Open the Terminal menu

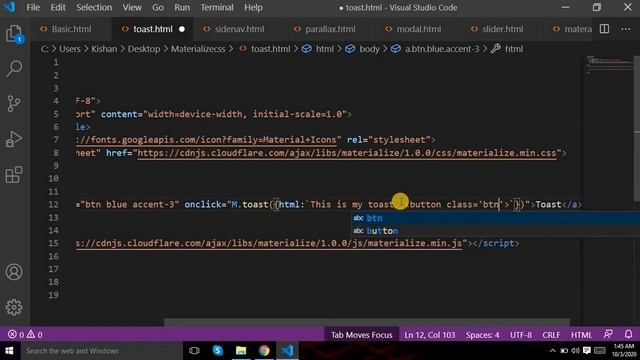pos(217,7)
